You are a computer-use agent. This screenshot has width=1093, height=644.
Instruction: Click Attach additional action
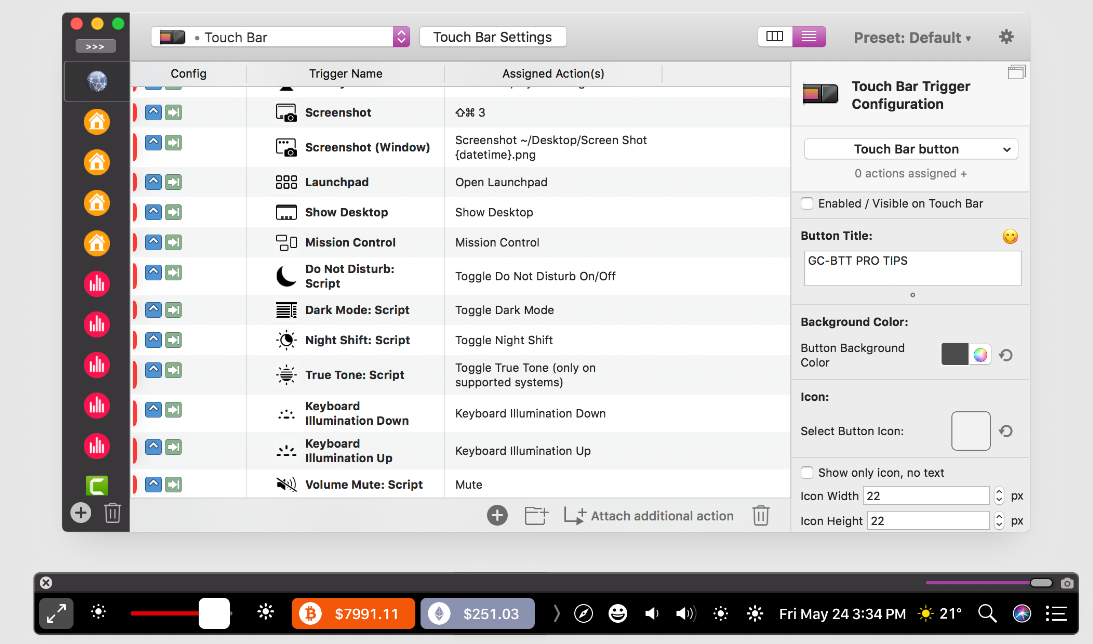648,516
